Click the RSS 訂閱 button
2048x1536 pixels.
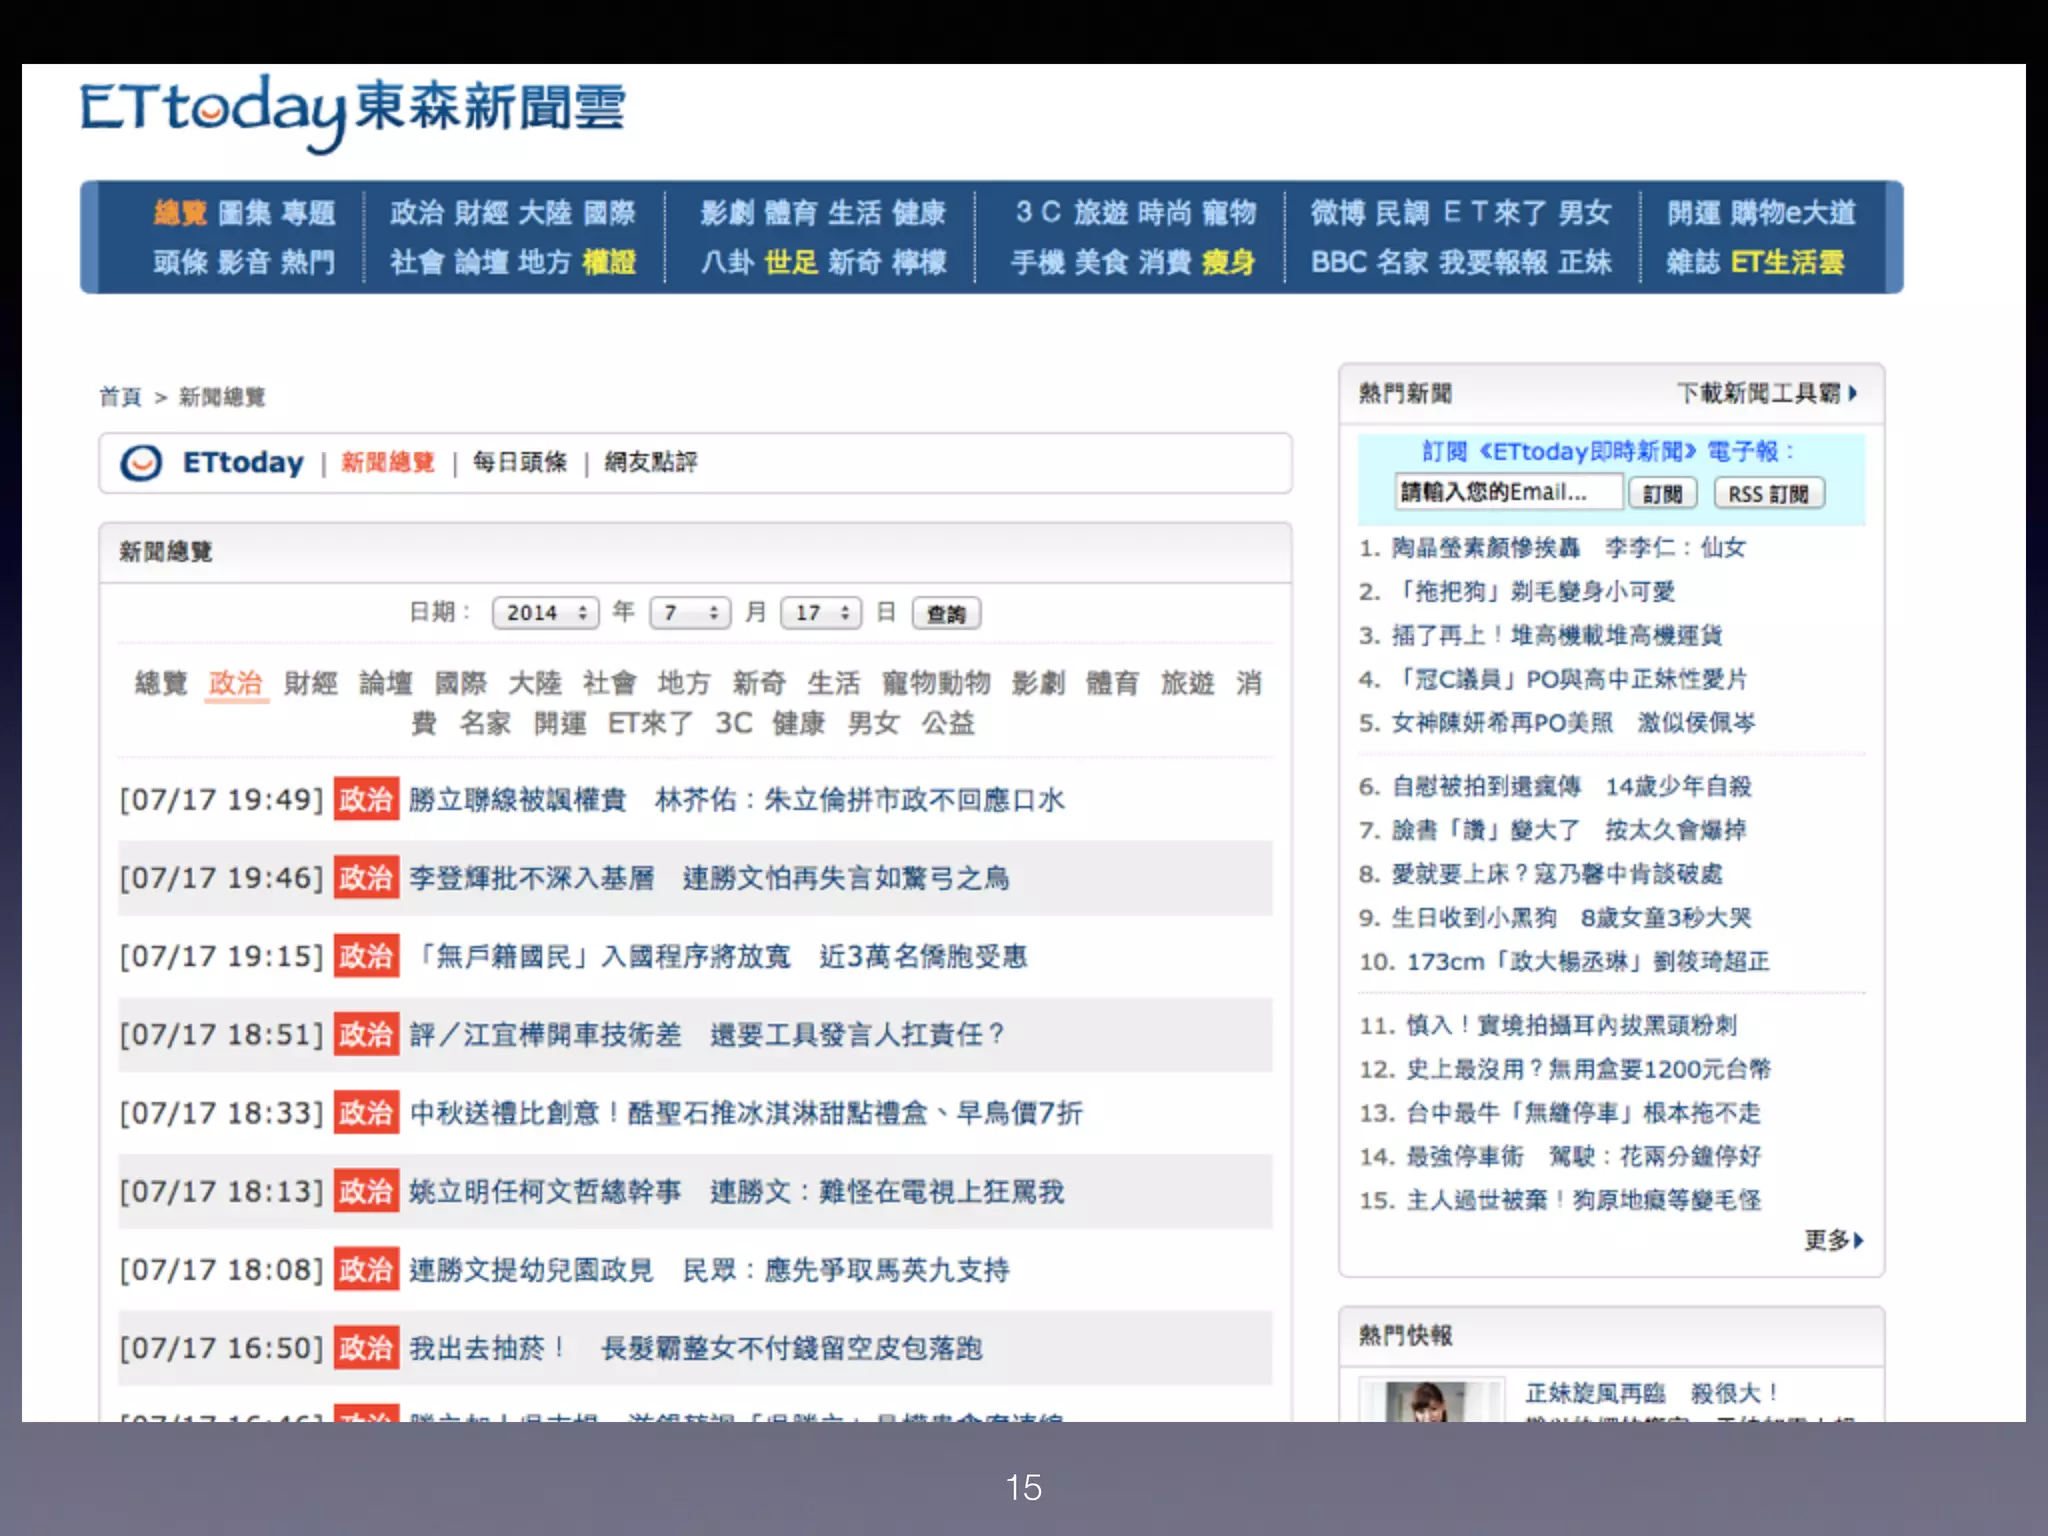1768,493
